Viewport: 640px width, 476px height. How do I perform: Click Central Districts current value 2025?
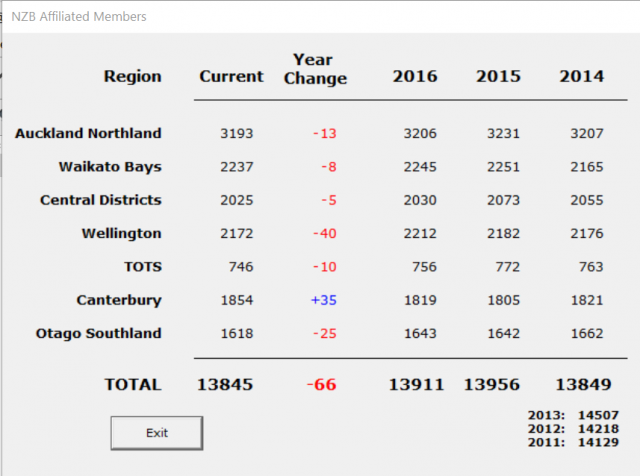[237, 200]
